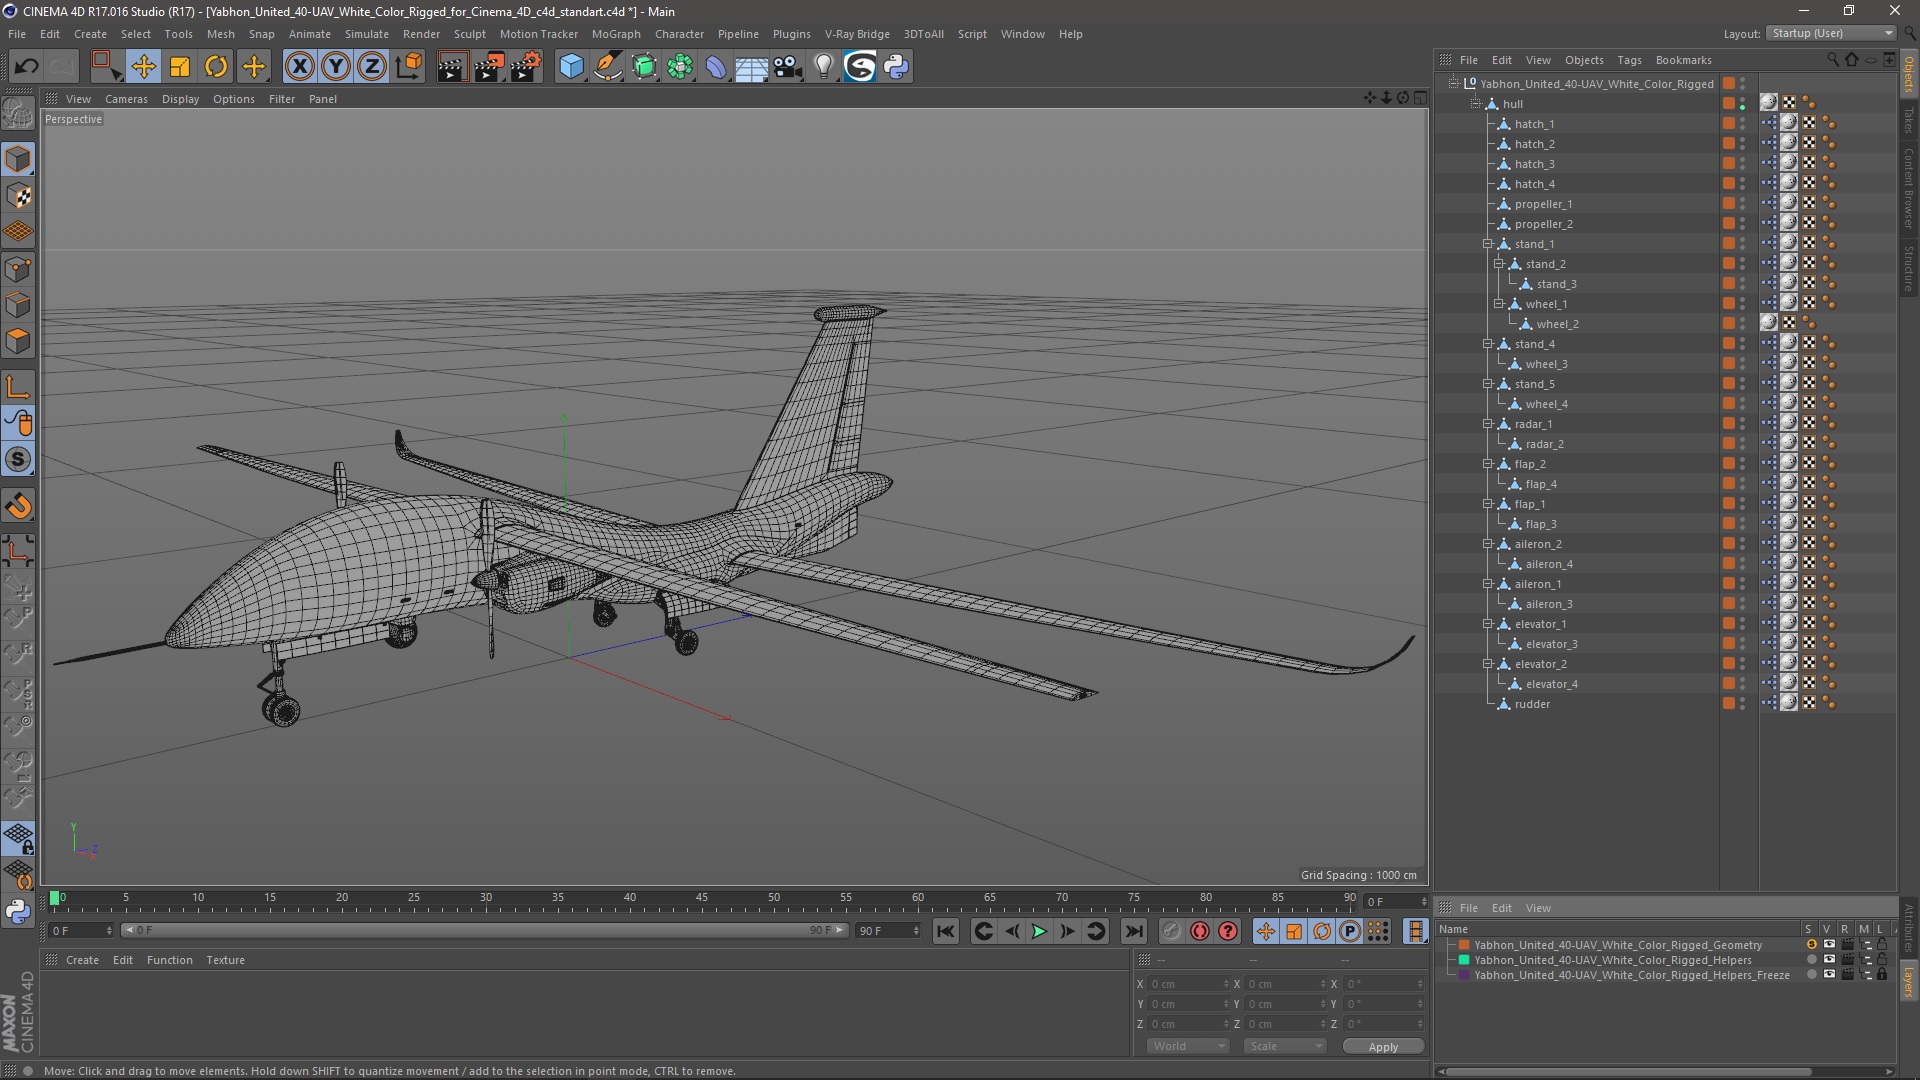Go to end of animation

click(x=1133, y=931)
